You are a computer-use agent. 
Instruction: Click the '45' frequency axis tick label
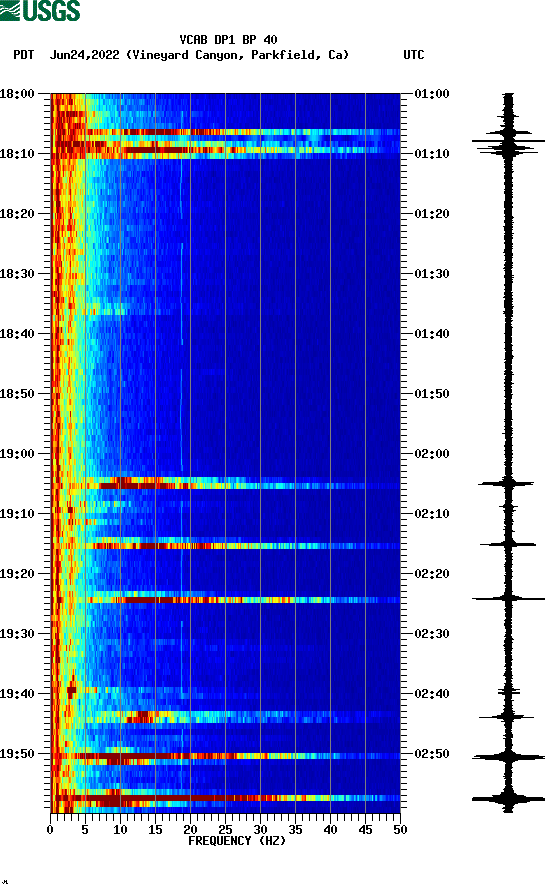click(365, 830)
